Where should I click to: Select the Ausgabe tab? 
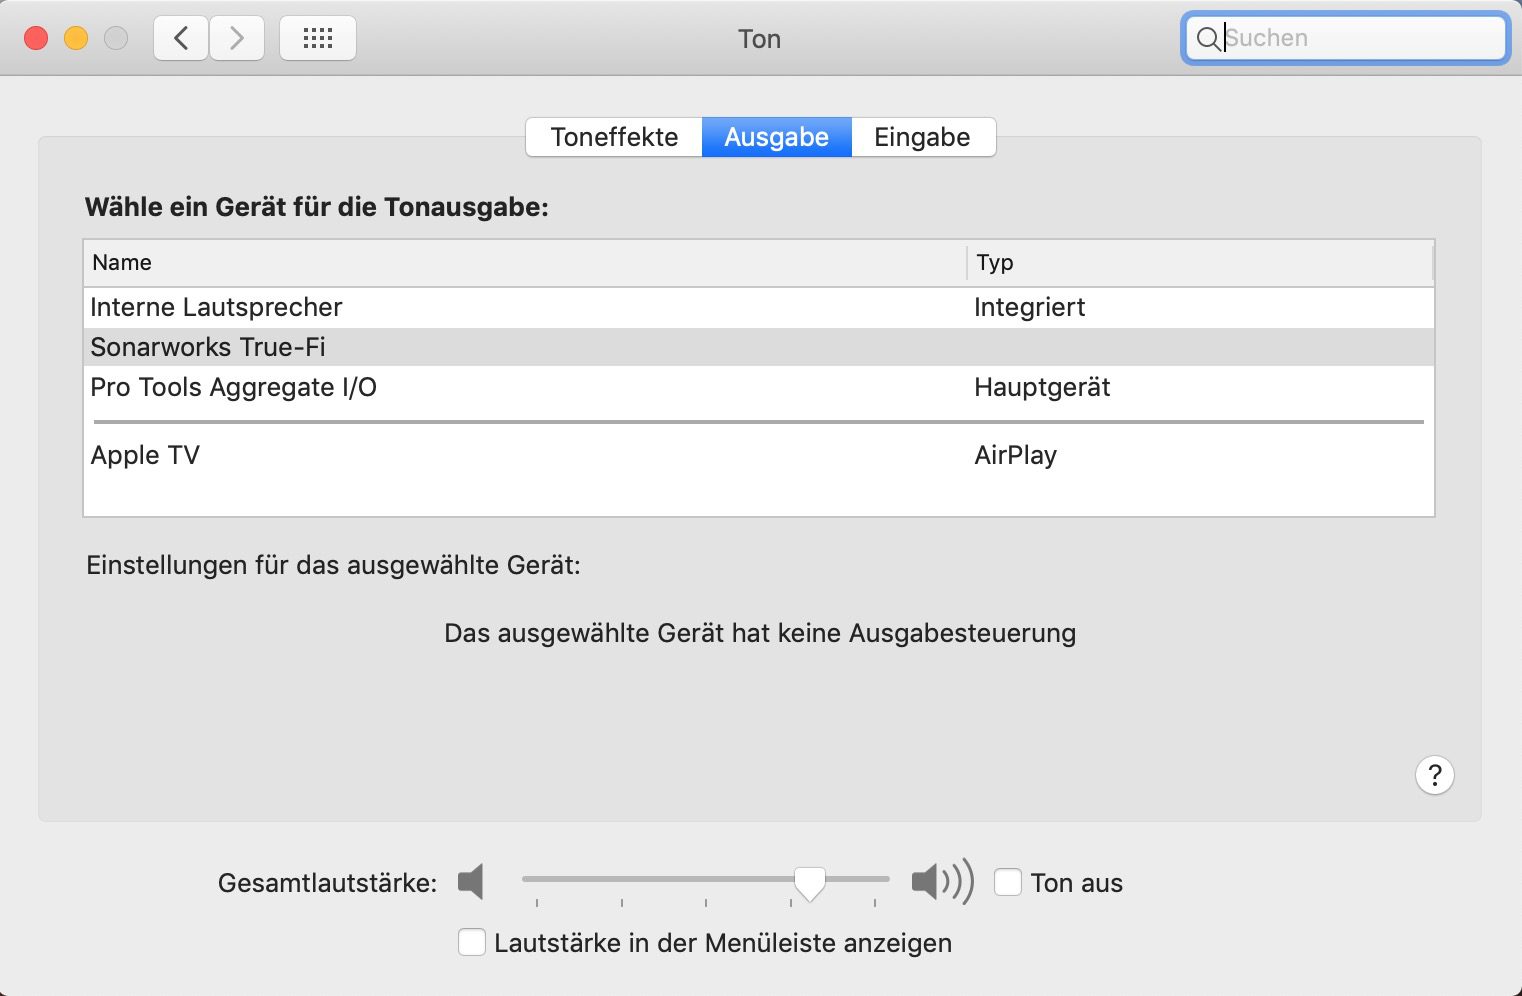(776, 137)
